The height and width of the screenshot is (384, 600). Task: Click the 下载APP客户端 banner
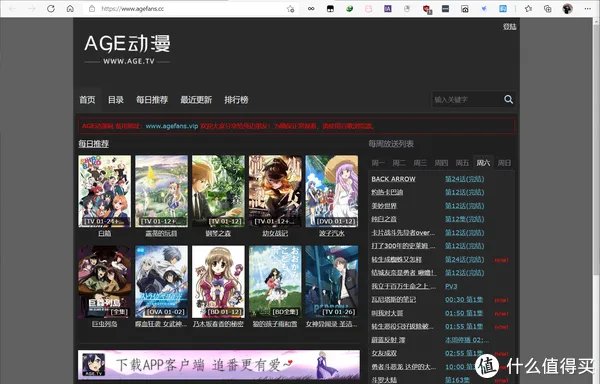click(219, 364)
